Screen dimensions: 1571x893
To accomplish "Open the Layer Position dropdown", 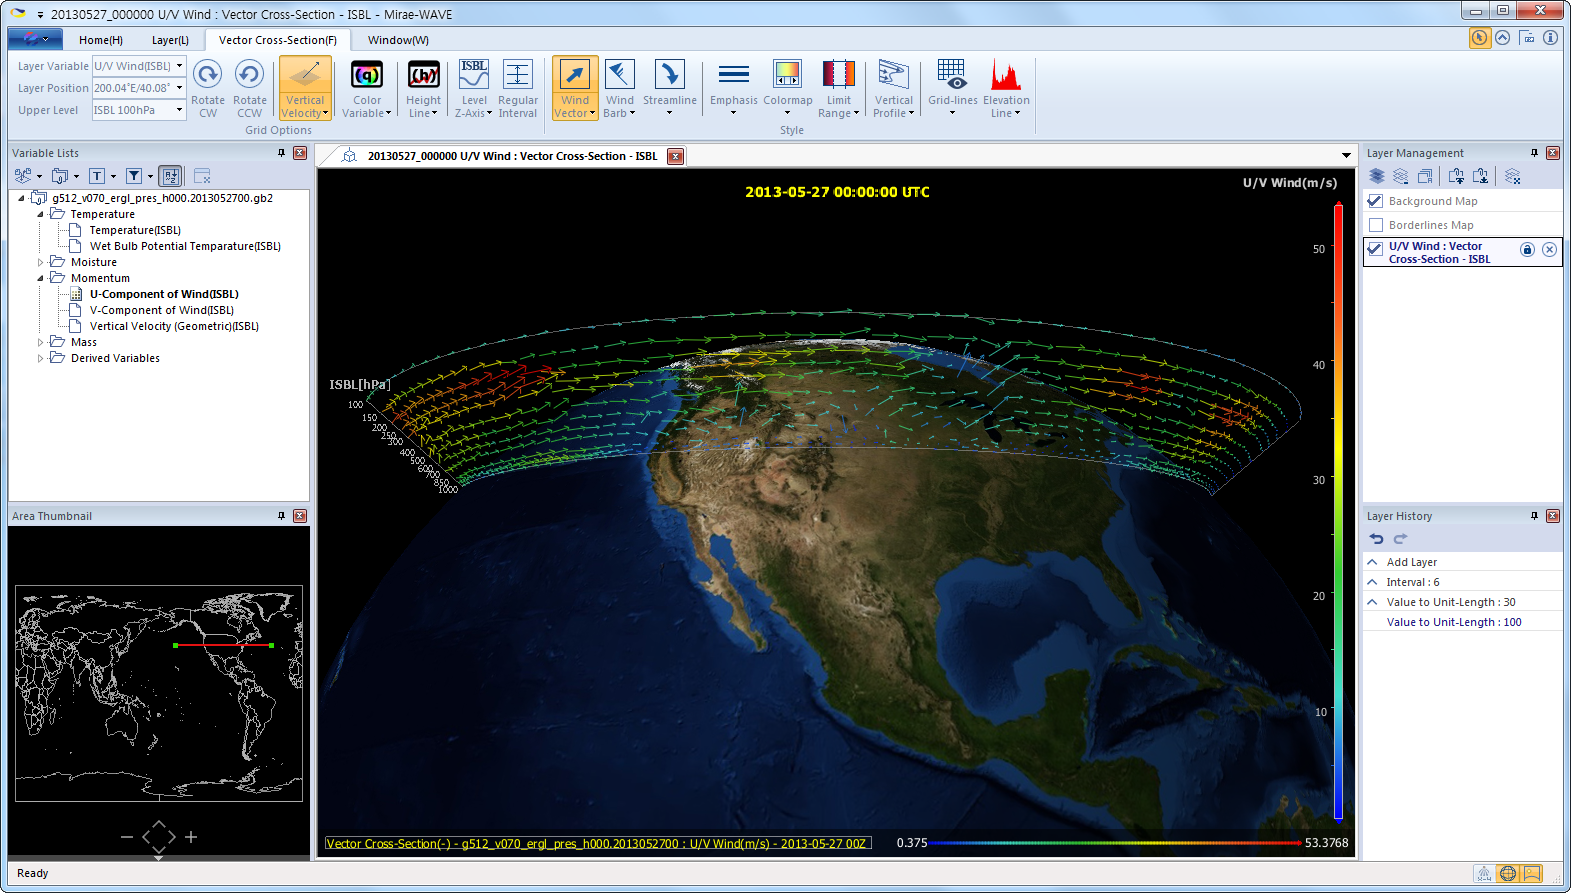I will pyautogui.click(x=180, y=88).
